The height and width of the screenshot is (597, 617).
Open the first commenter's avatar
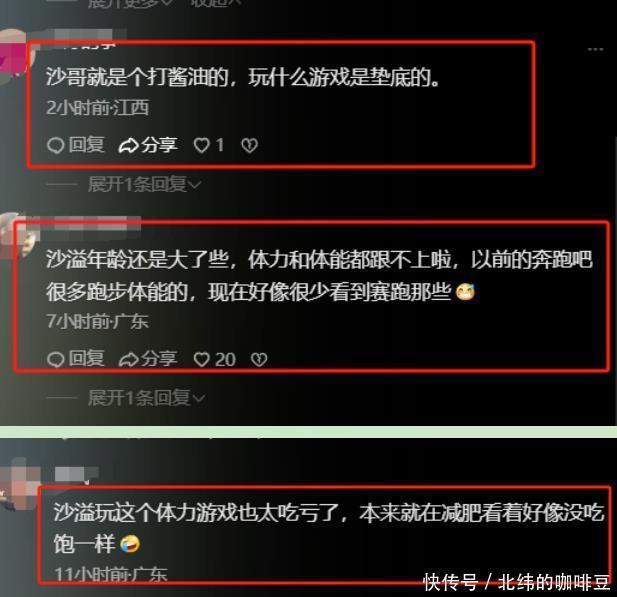click(13, 57)
